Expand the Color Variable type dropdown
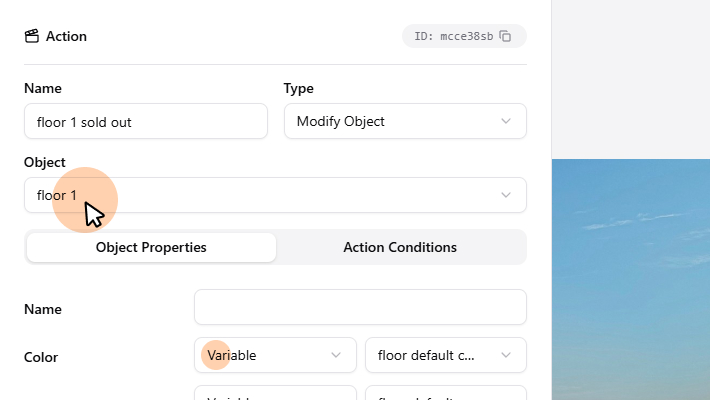The width and height of the screenshot is (710, 400). coord(275,355)
